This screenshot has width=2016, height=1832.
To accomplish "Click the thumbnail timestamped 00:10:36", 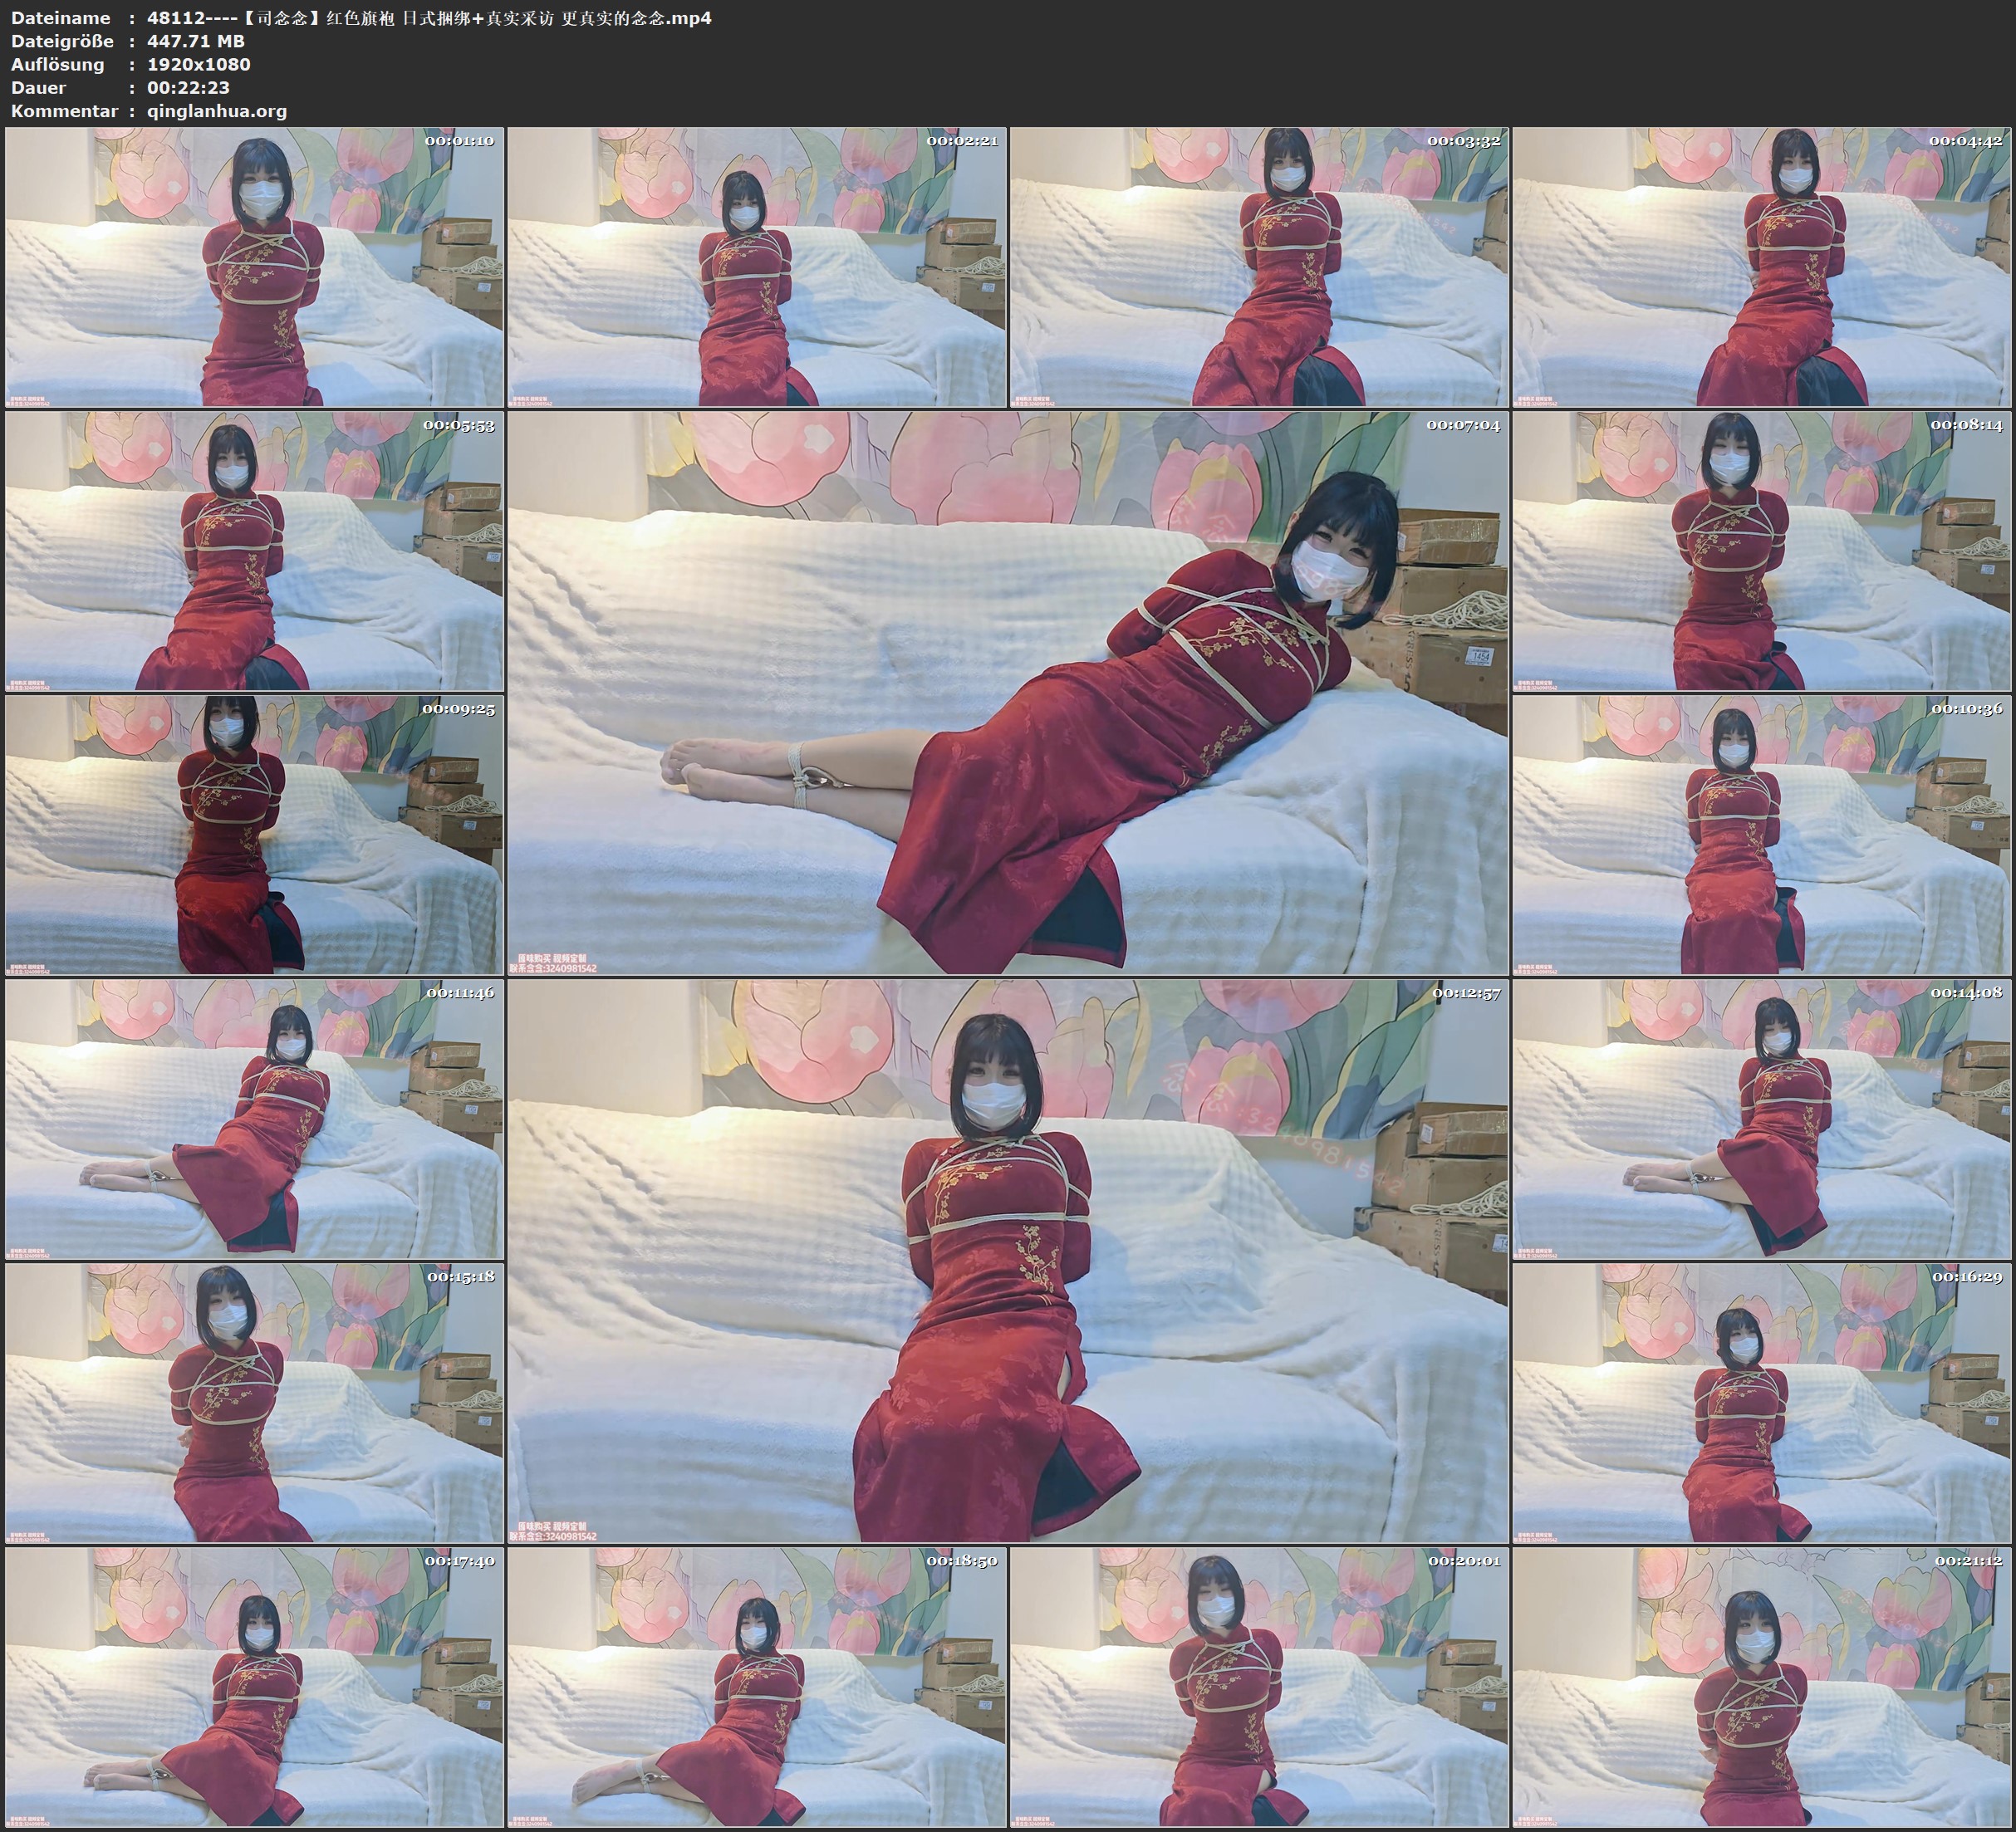I will 1761,835.
